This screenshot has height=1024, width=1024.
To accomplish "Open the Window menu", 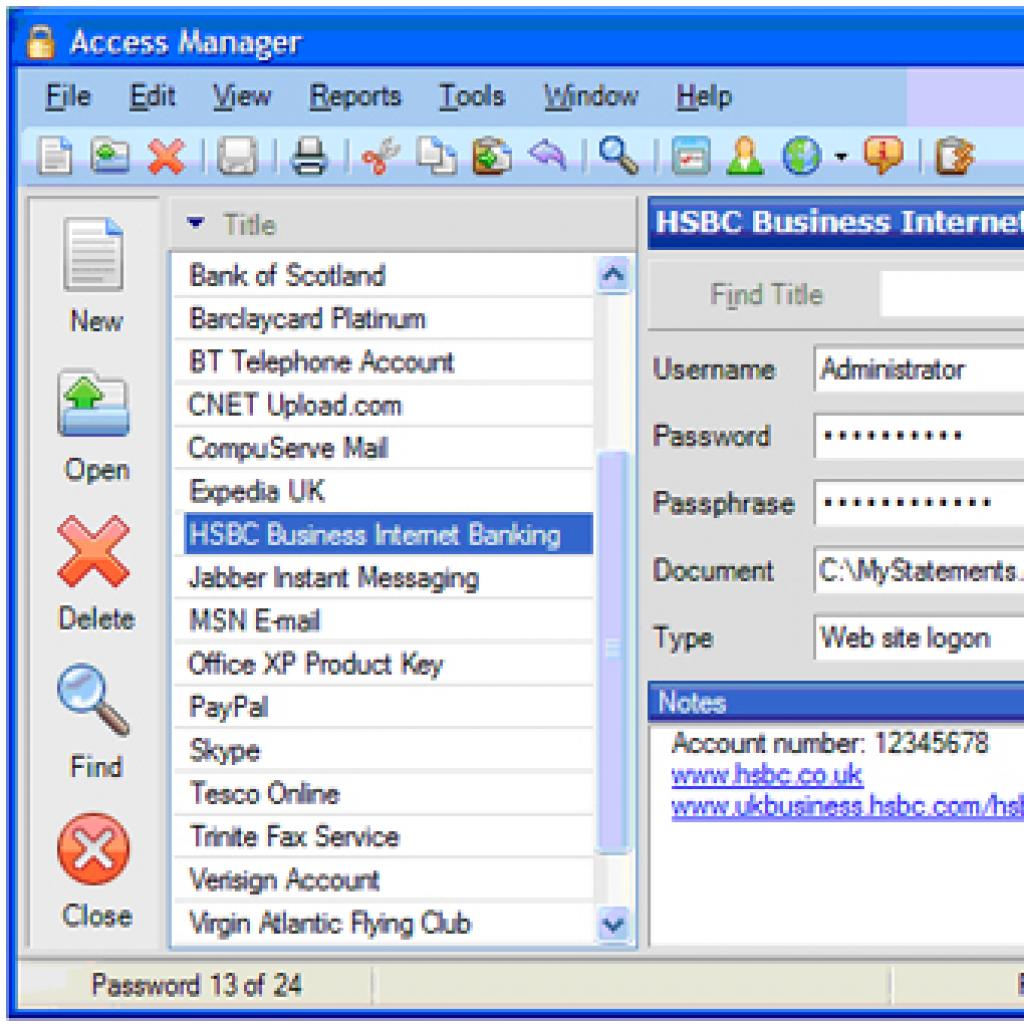I will point(591,97).
